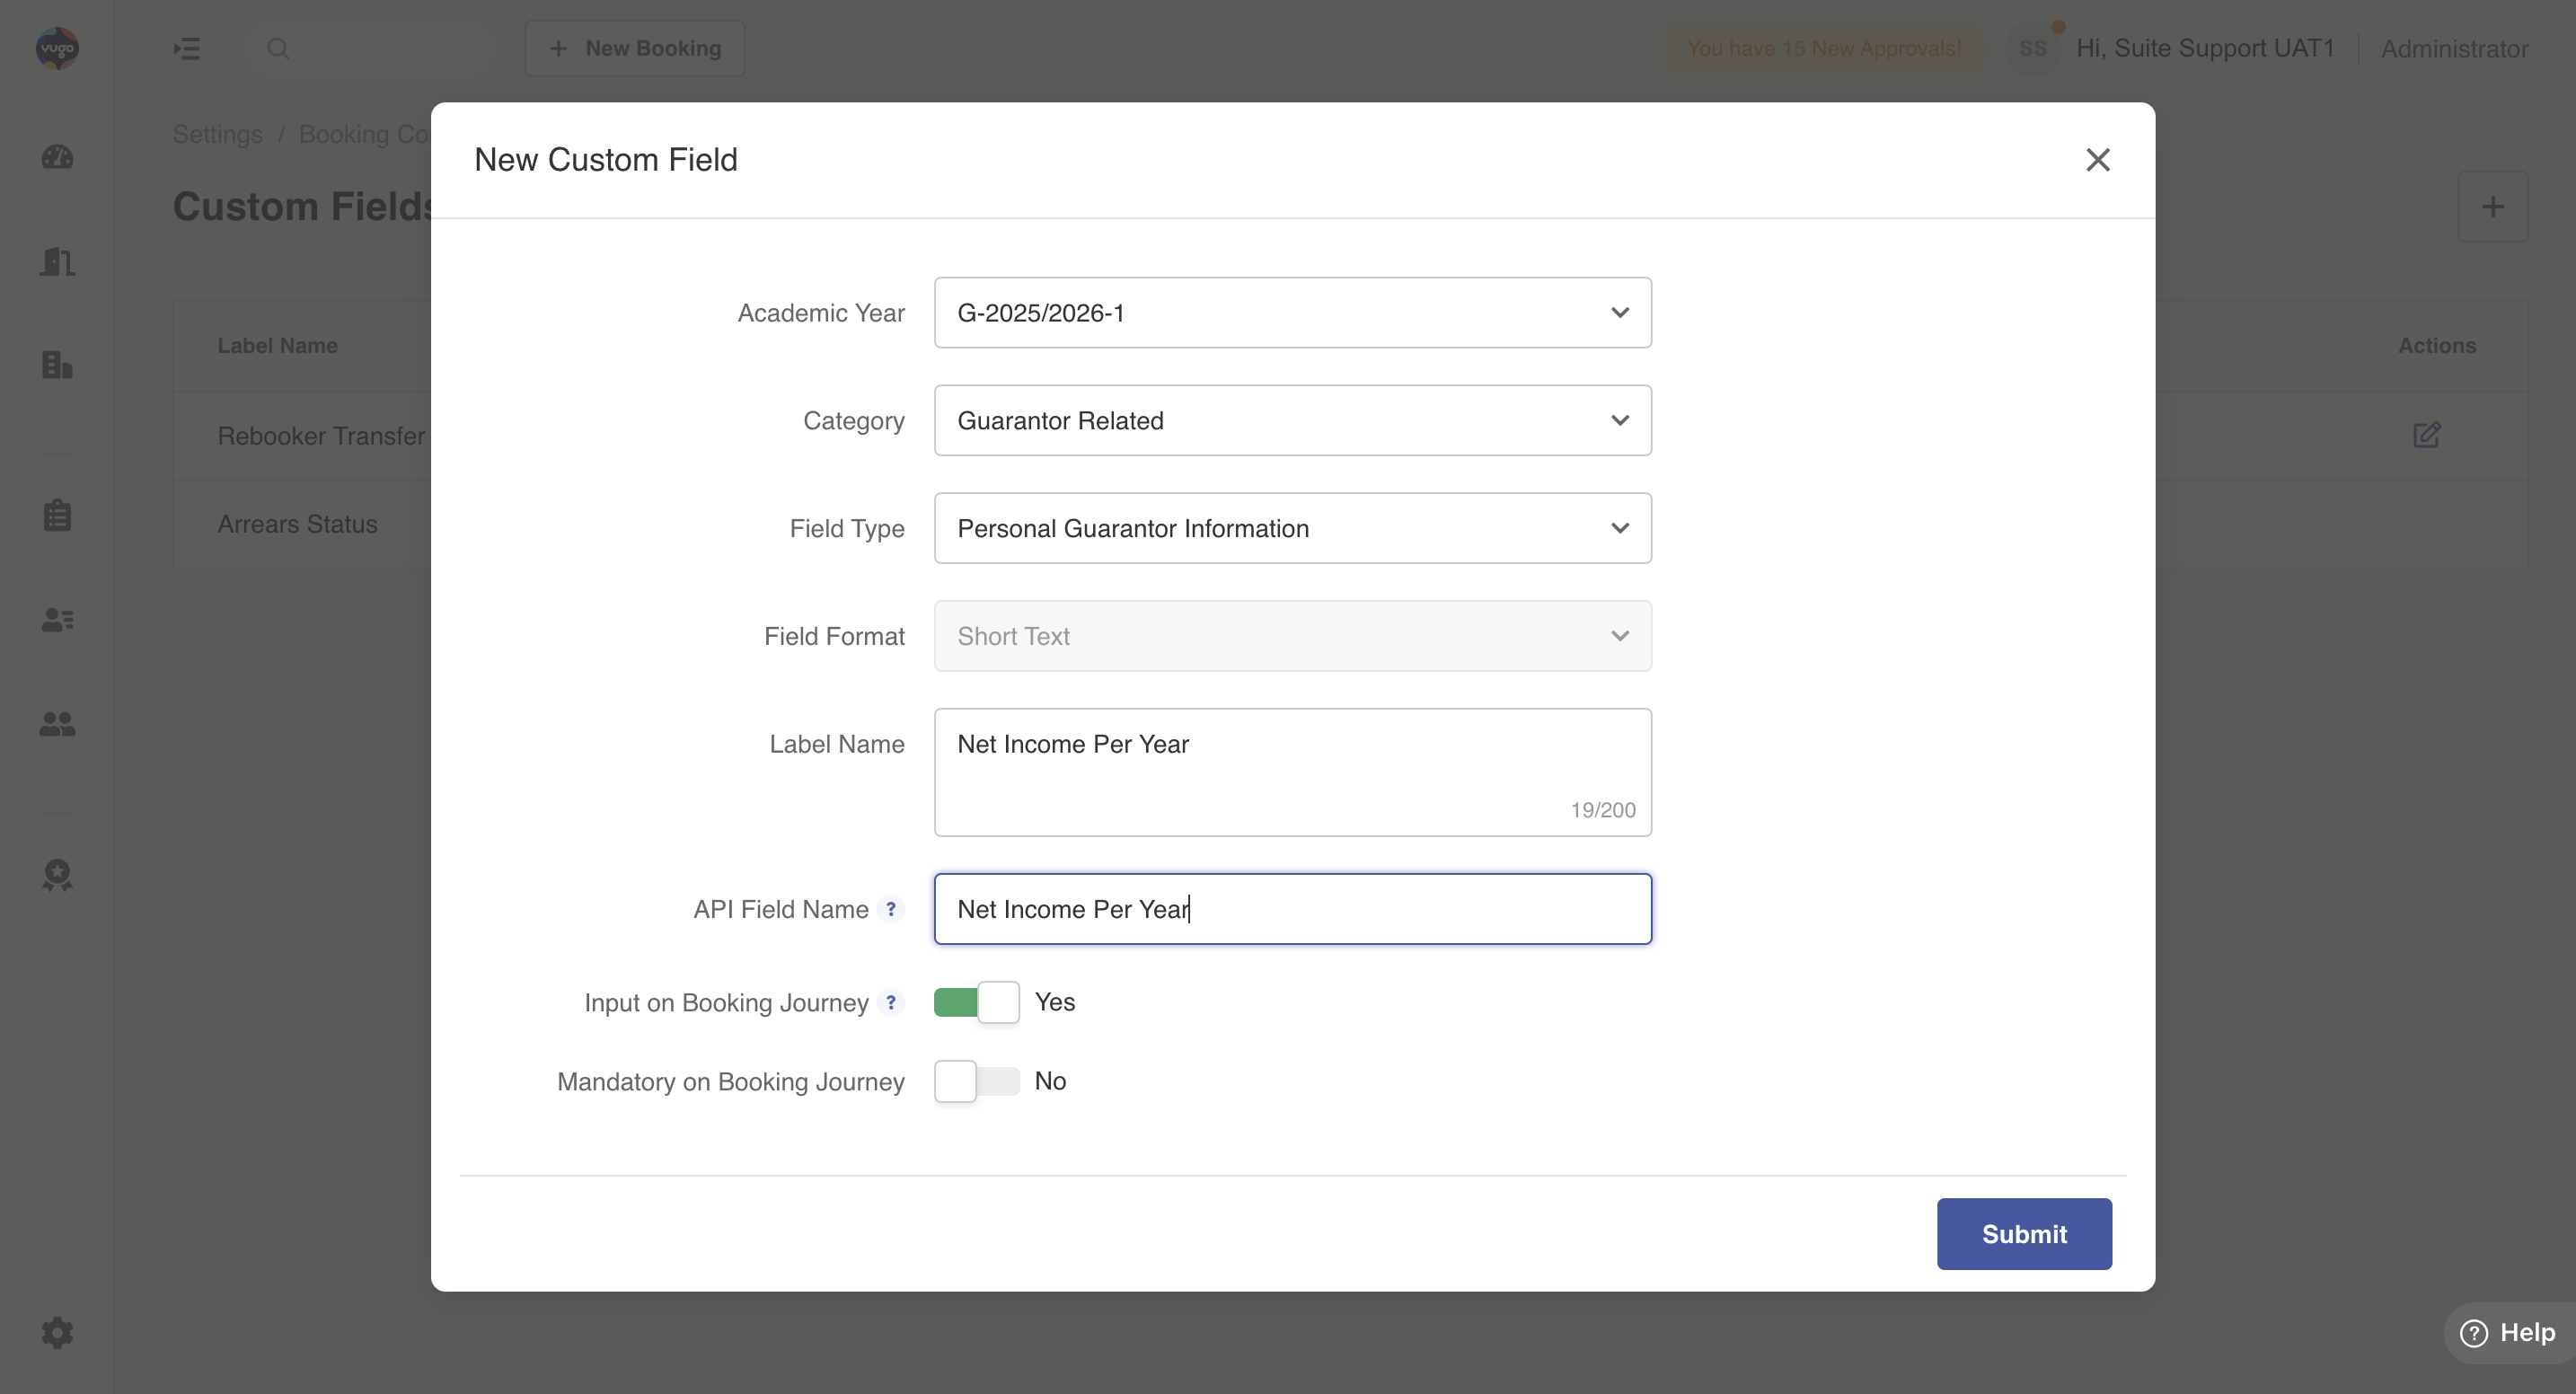This screenshot has height=1394, width=2576.
Task: Open the Field Type dropdown
Action: (1292, 528)
